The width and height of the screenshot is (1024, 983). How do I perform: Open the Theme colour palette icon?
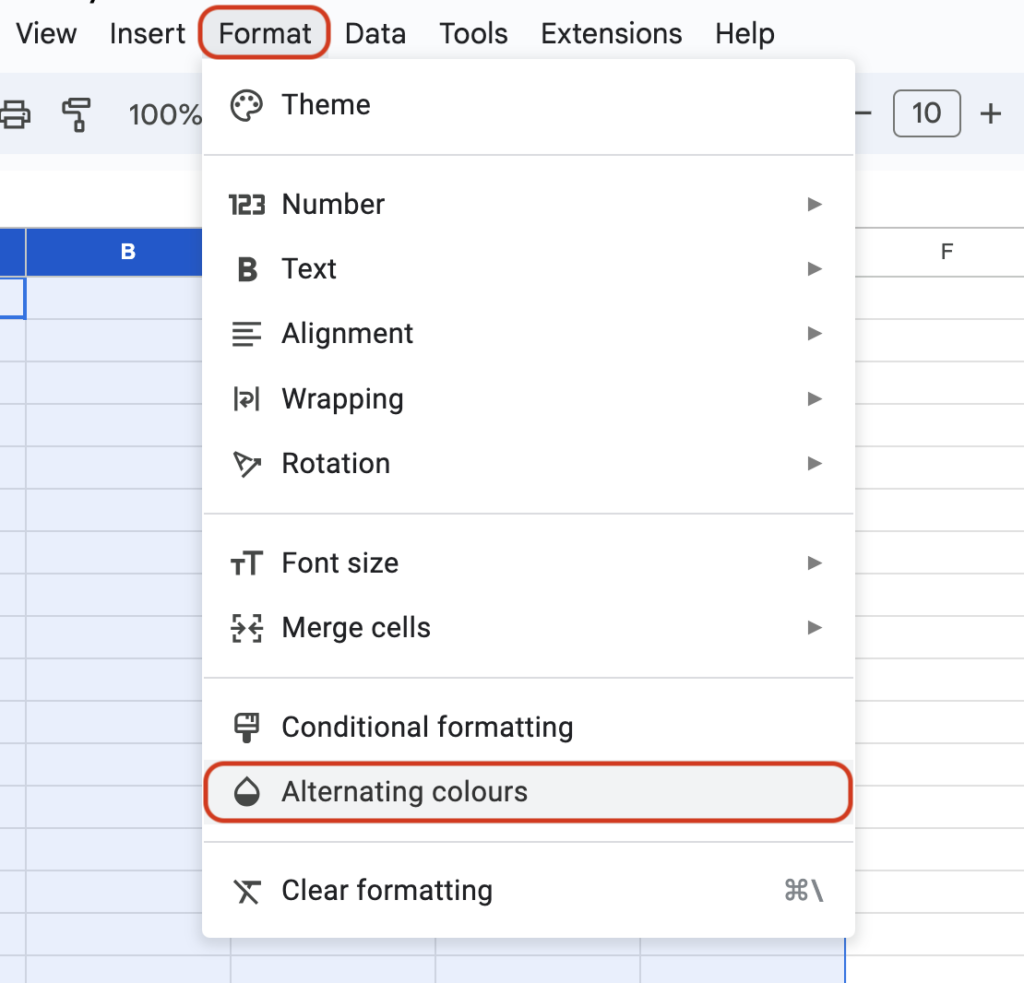(x=246, y=104)
